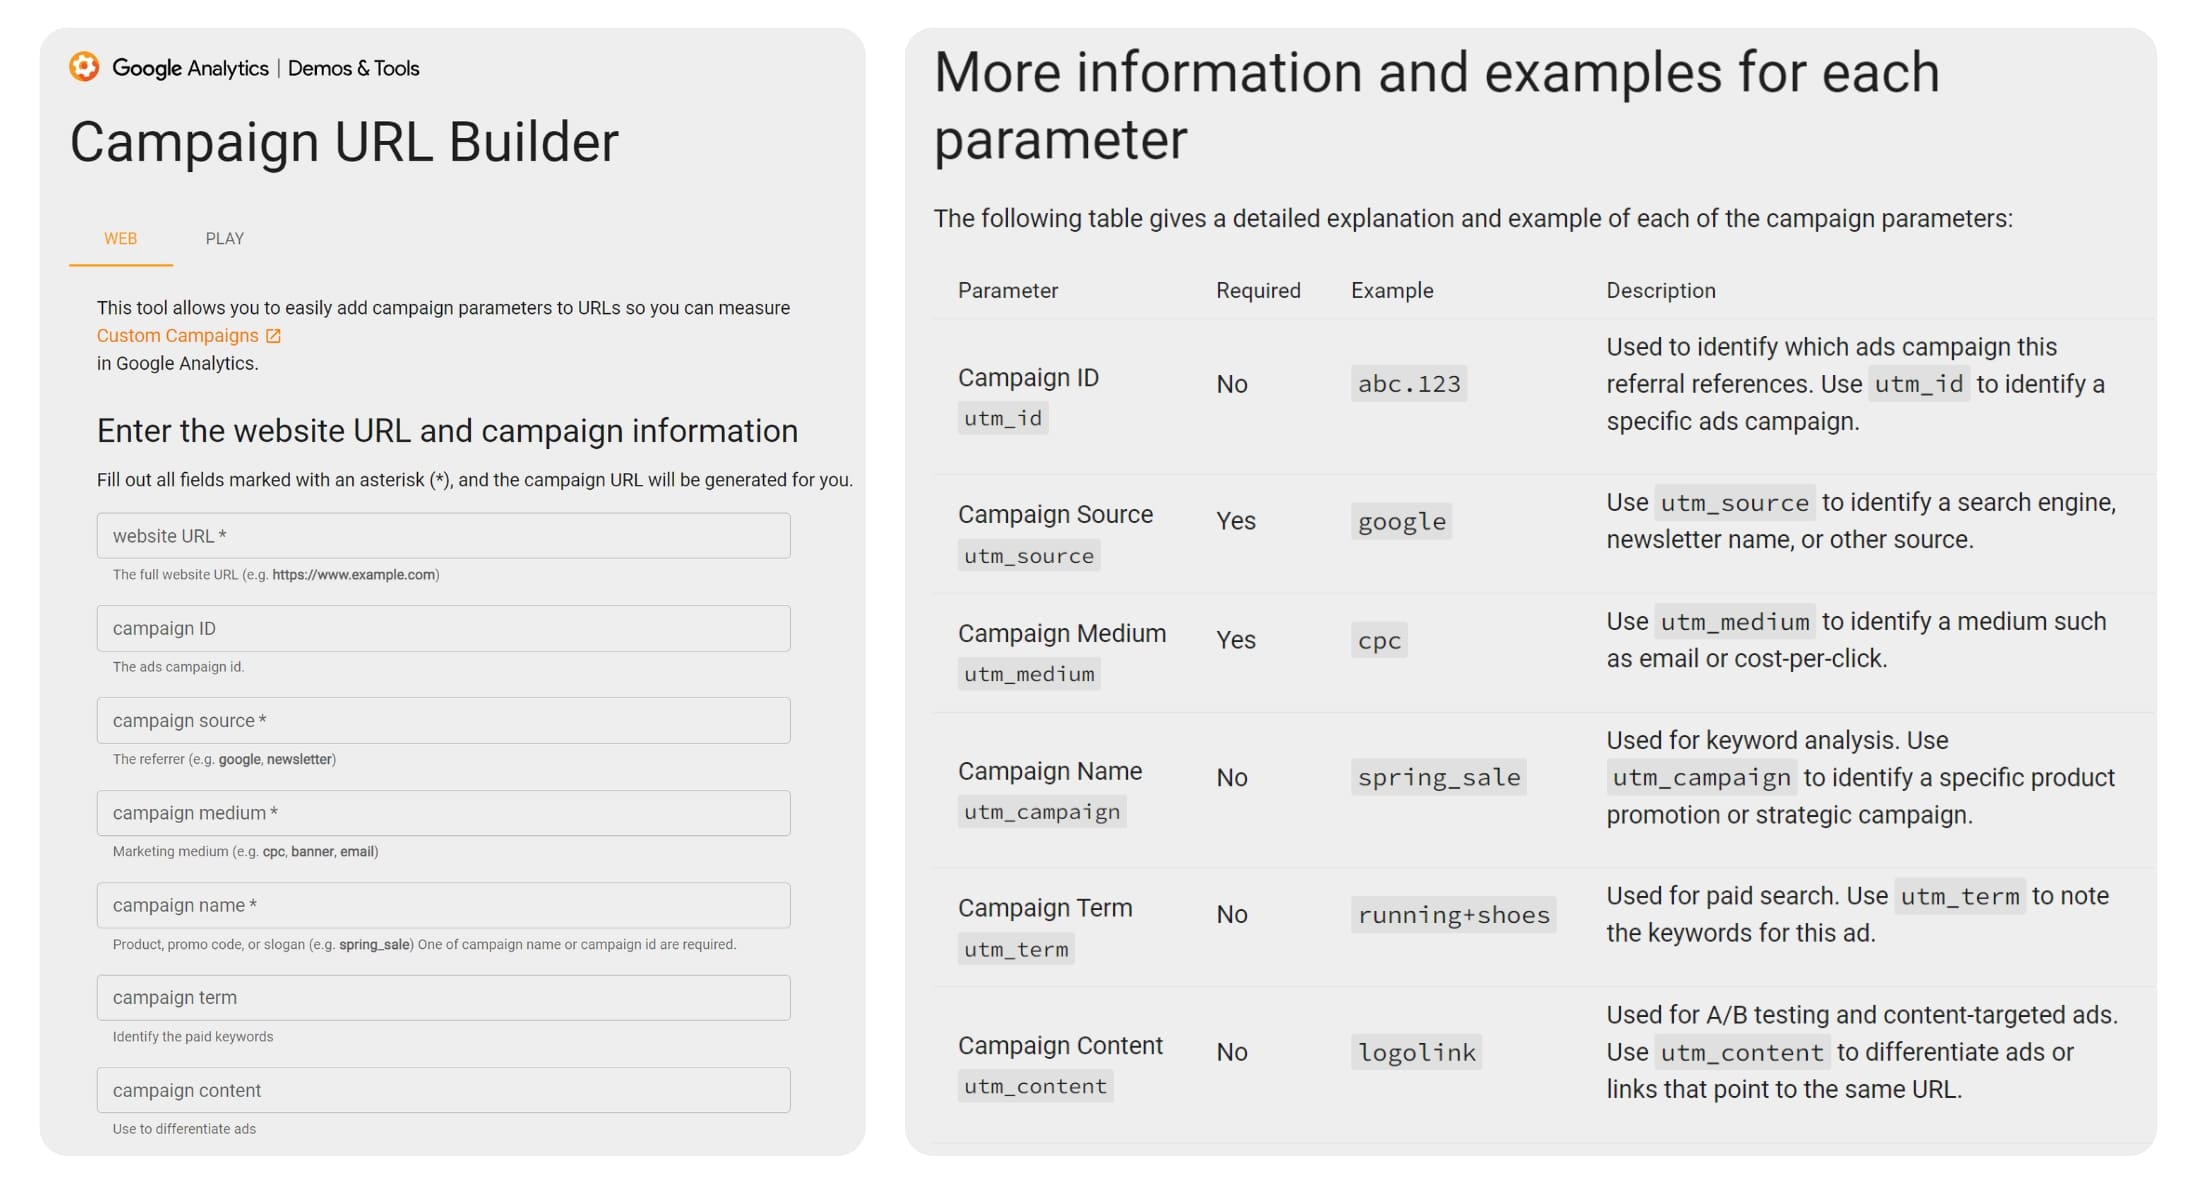Click the spring_sale example value in the table
The height and width of the screenshot is (1185, 2197).
[x=1438, y=777]
